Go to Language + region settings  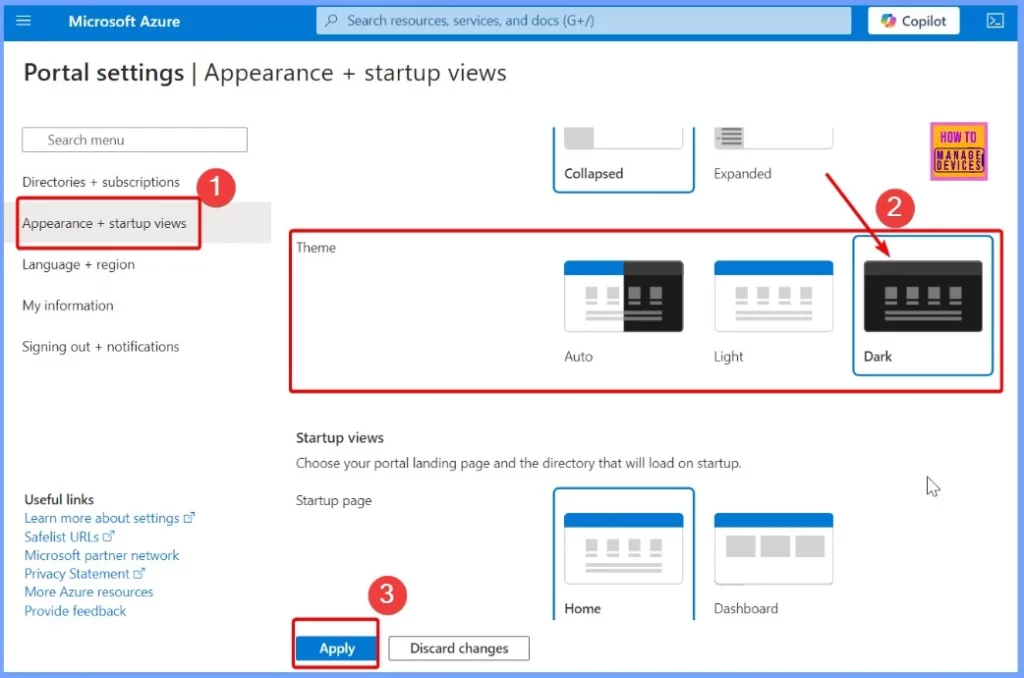click(78, 265)
